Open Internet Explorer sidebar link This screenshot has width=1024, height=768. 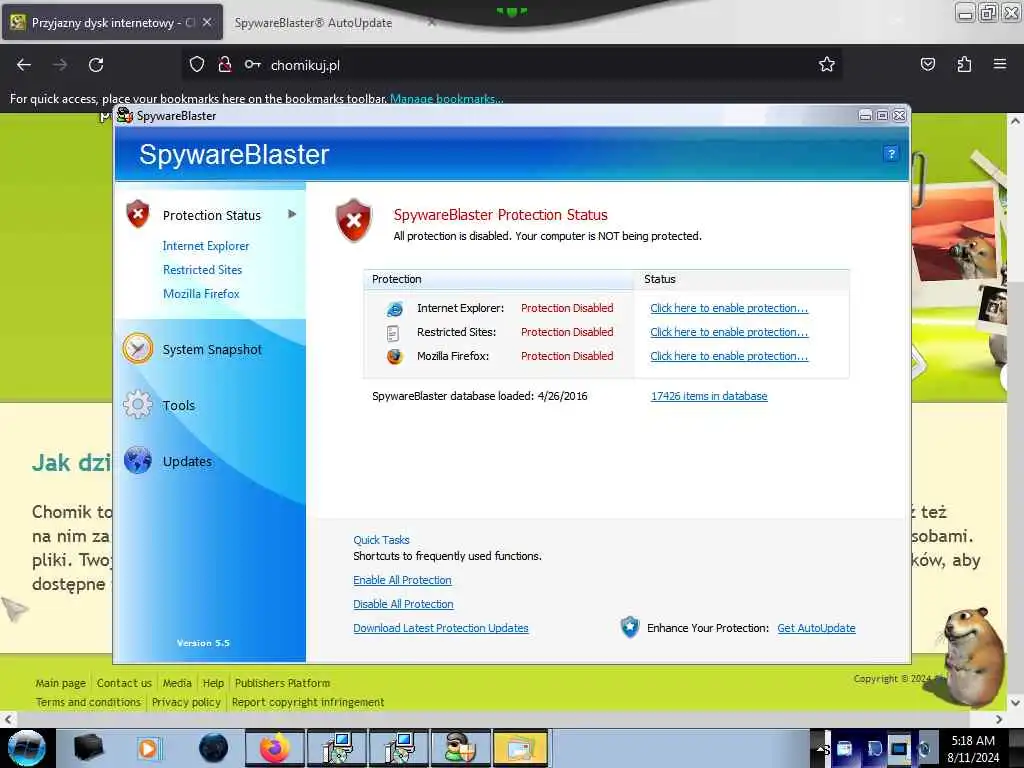coord(206,246)
